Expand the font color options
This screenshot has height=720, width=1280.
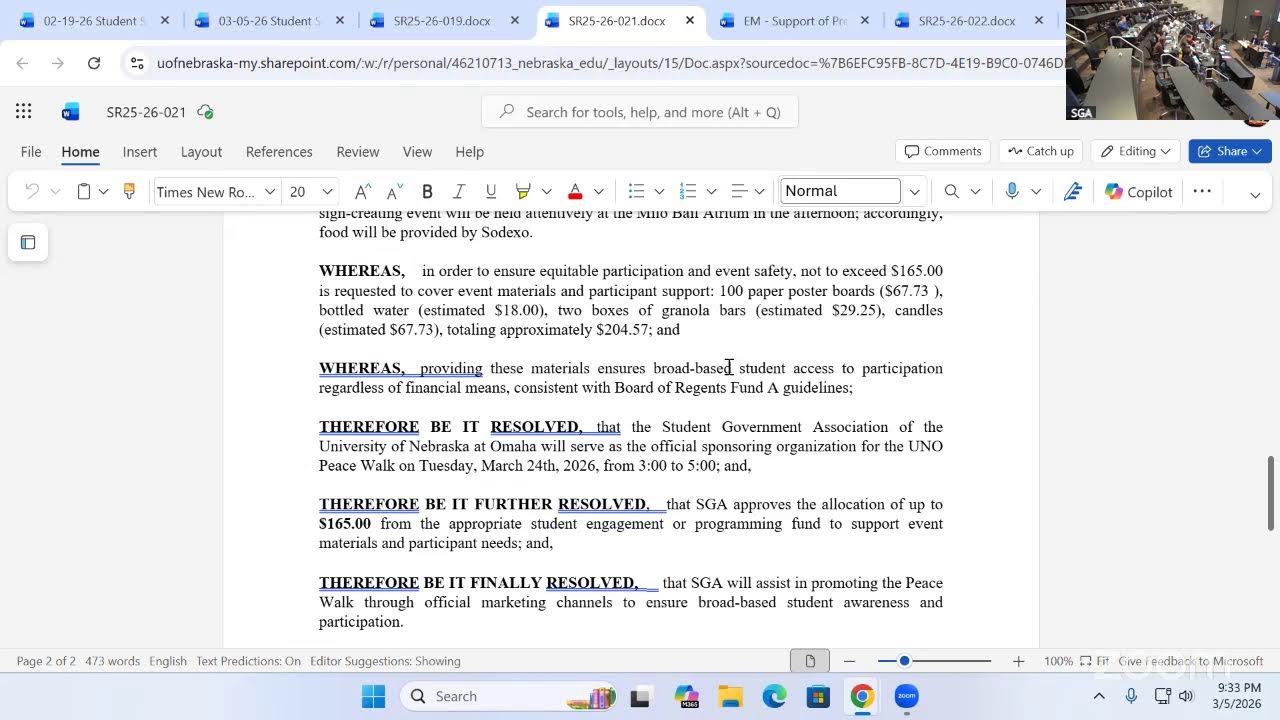(x=599, y=192)
